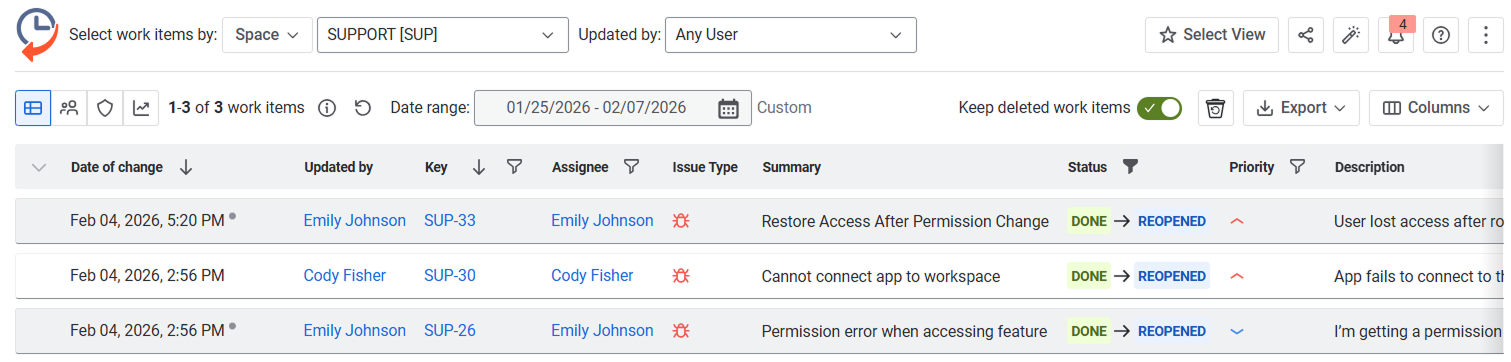Click 'Permission error when accessing feature' summary
The height and width of the screenshot is (362, 1511).
pyautogui.click(x=904, y=331)
